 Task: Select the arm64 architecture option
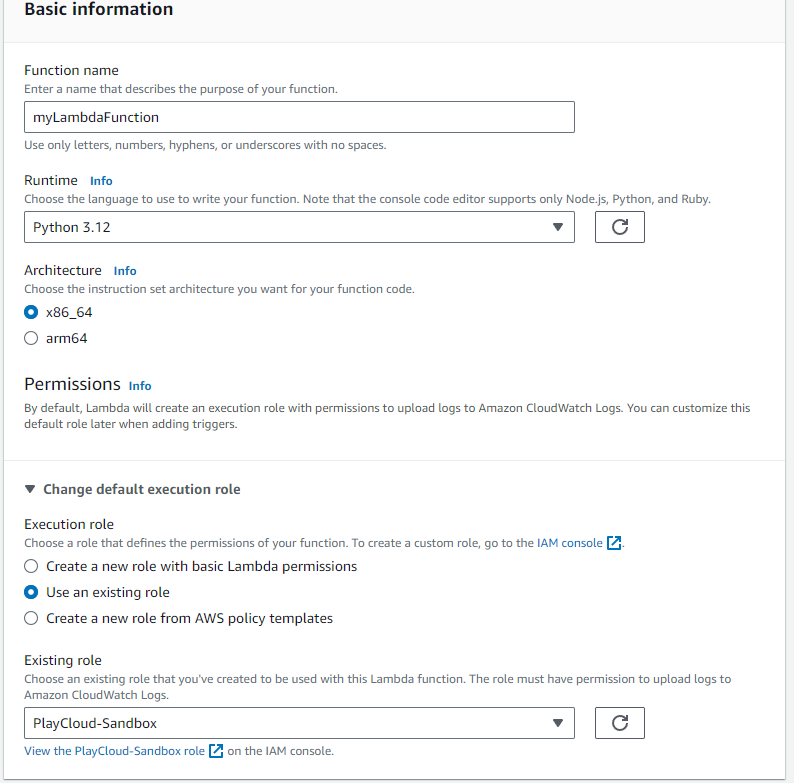tap(32, 338)
